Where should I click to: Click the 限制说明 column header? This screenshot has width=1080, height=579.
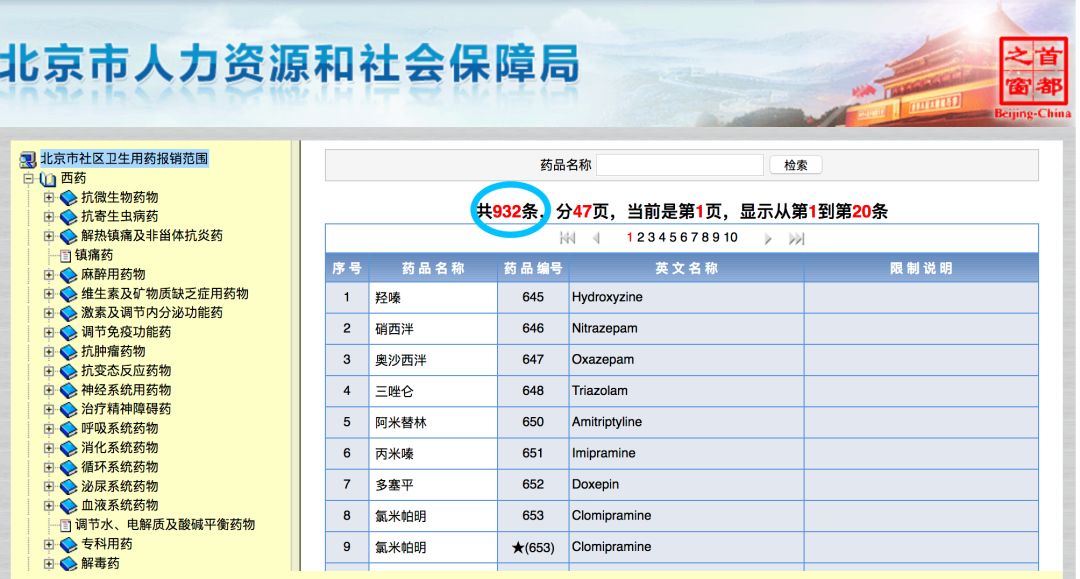(x=922, y=269)
